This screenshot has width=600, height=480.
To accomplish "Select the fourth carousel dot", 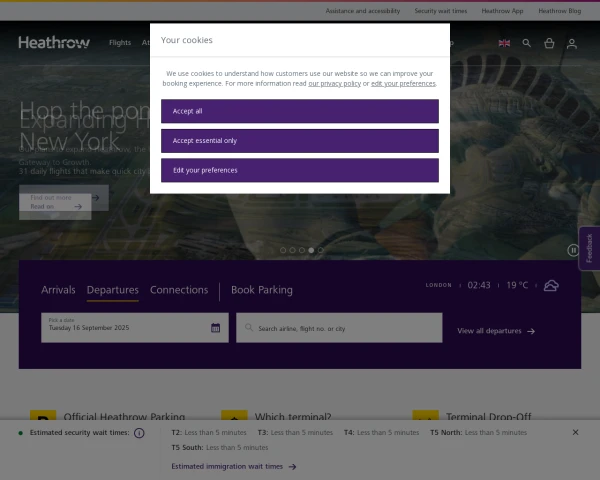I will [x=311, y=250].
